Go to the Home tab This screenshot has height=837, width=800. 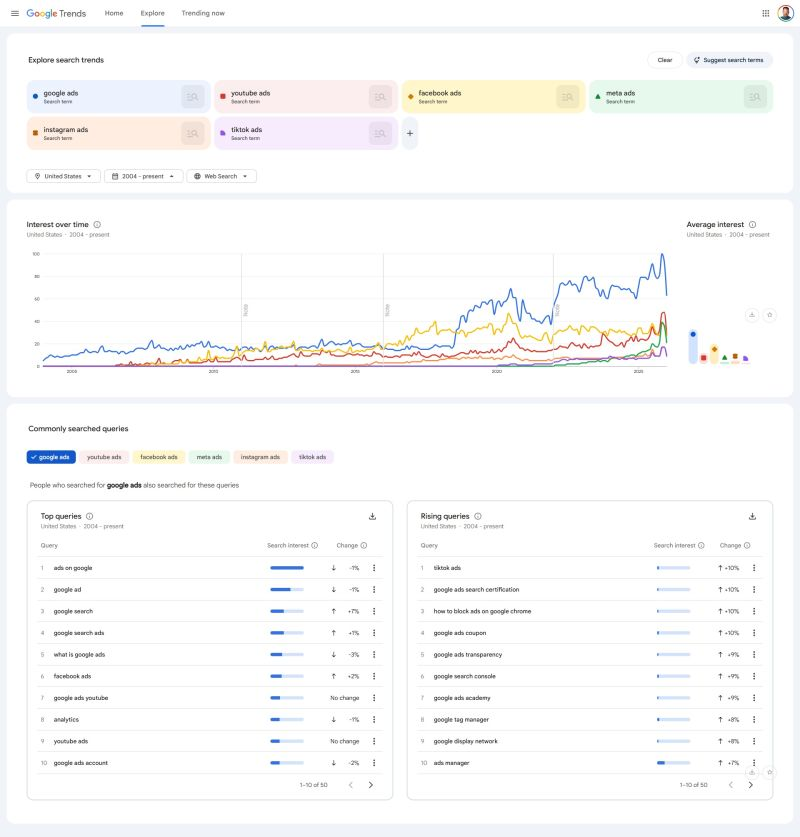point(114,13)
